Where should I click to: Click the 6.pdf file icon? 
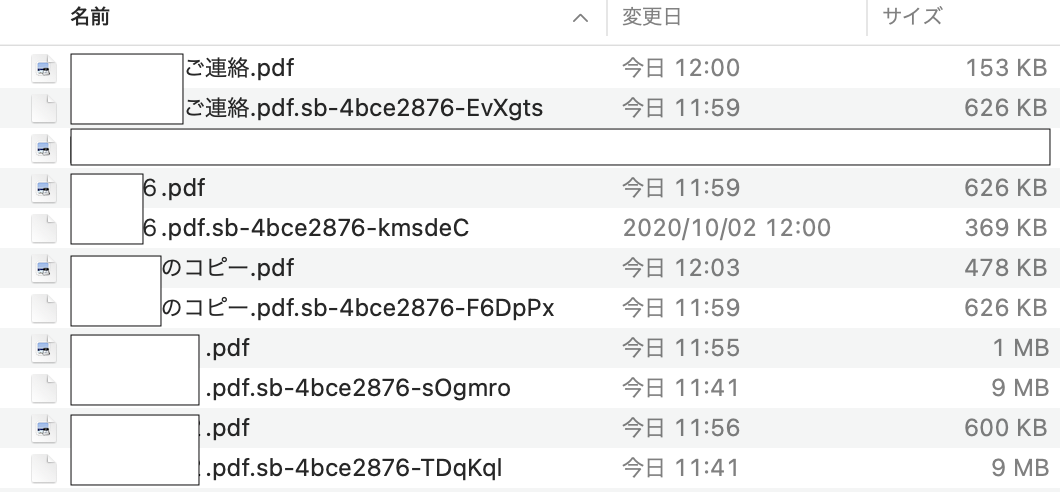click(45, 188)
